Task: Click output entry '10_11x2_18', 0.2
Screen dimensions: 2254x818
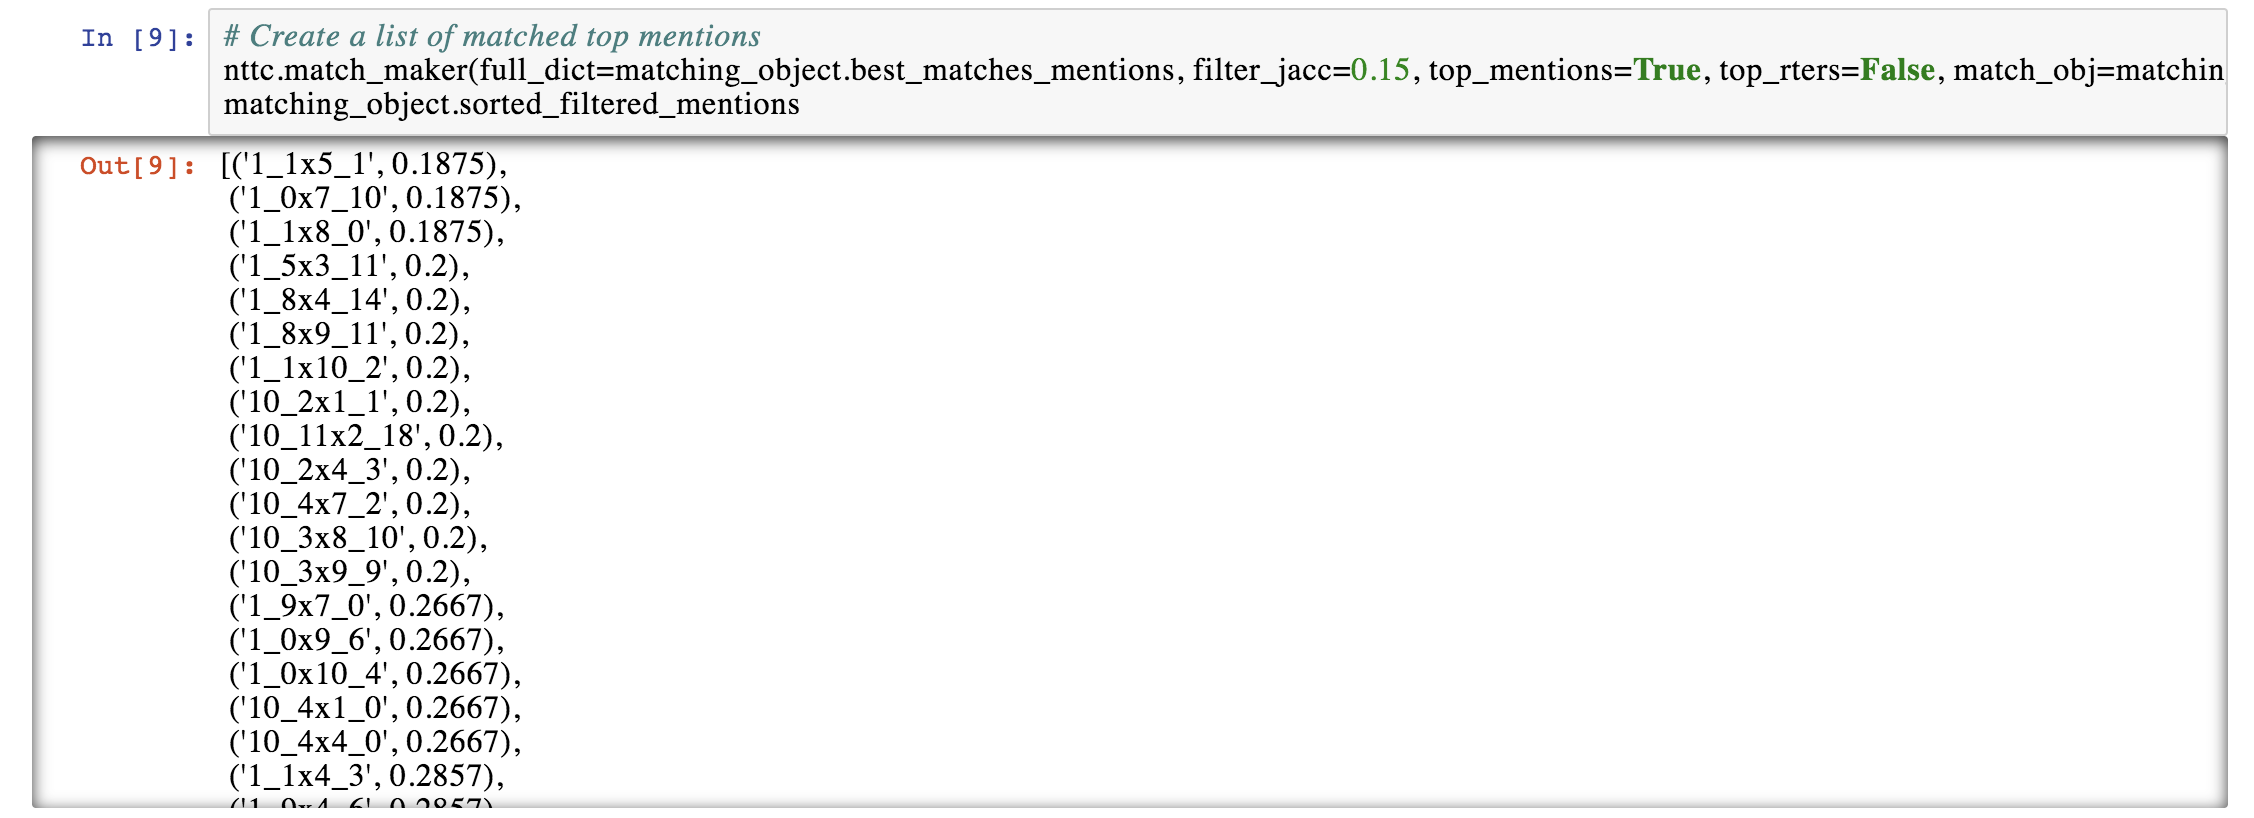Action: 365,436
